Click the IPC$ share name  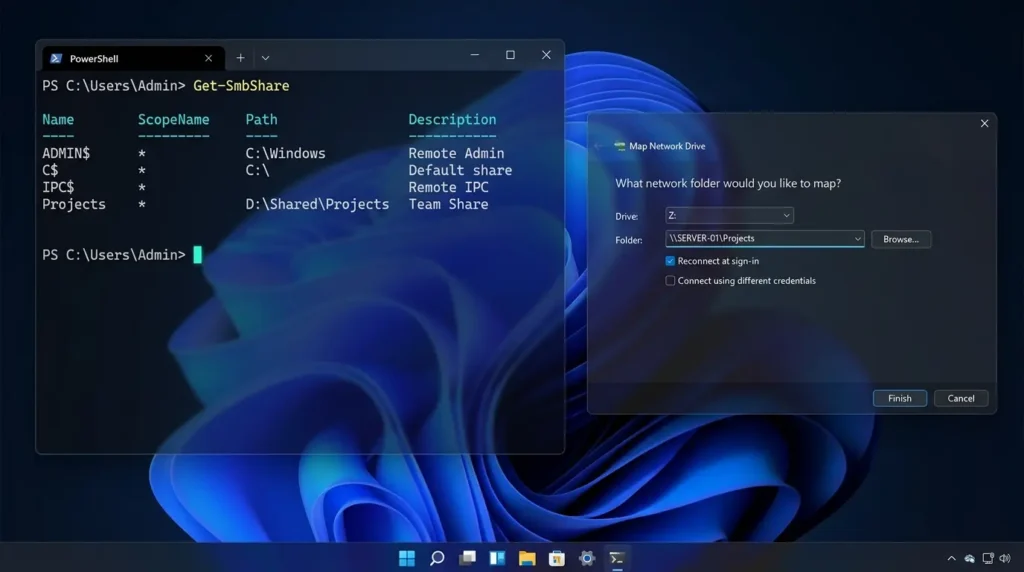click(58, 187)
